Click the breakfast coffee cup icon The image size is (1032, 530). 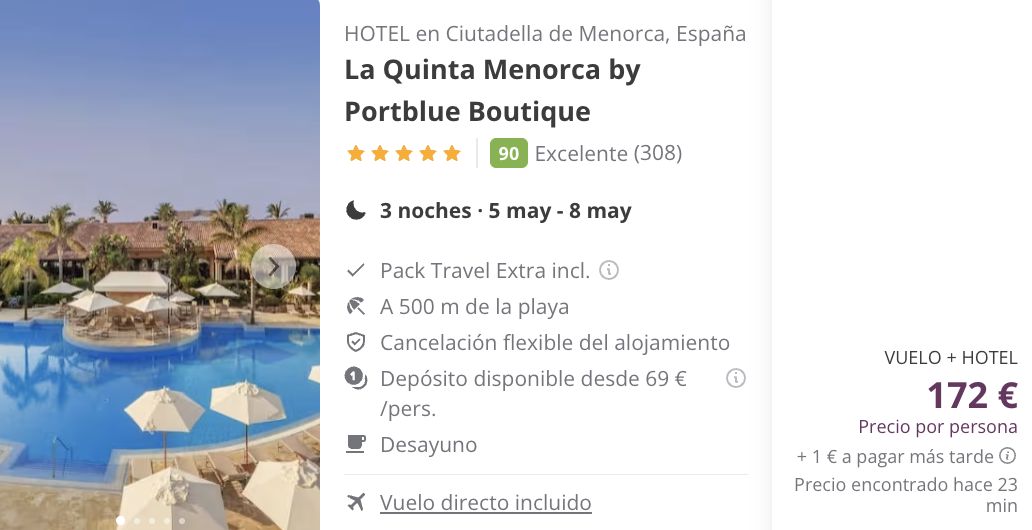pos(355,444)
